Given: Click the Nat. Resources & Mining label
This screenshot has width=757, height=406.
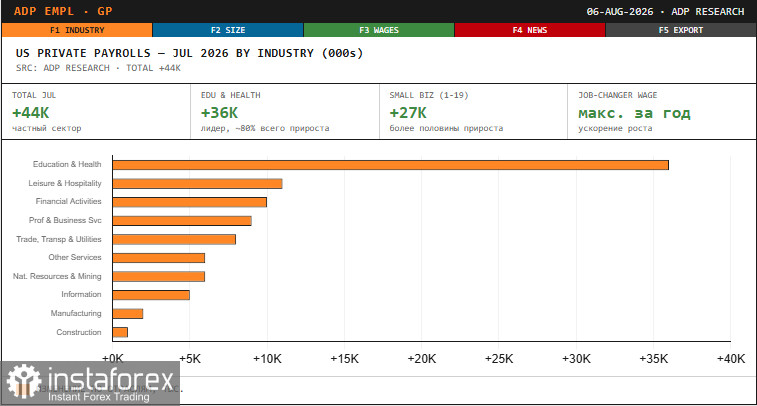Looking at the screenshot, I should (57, 276).
